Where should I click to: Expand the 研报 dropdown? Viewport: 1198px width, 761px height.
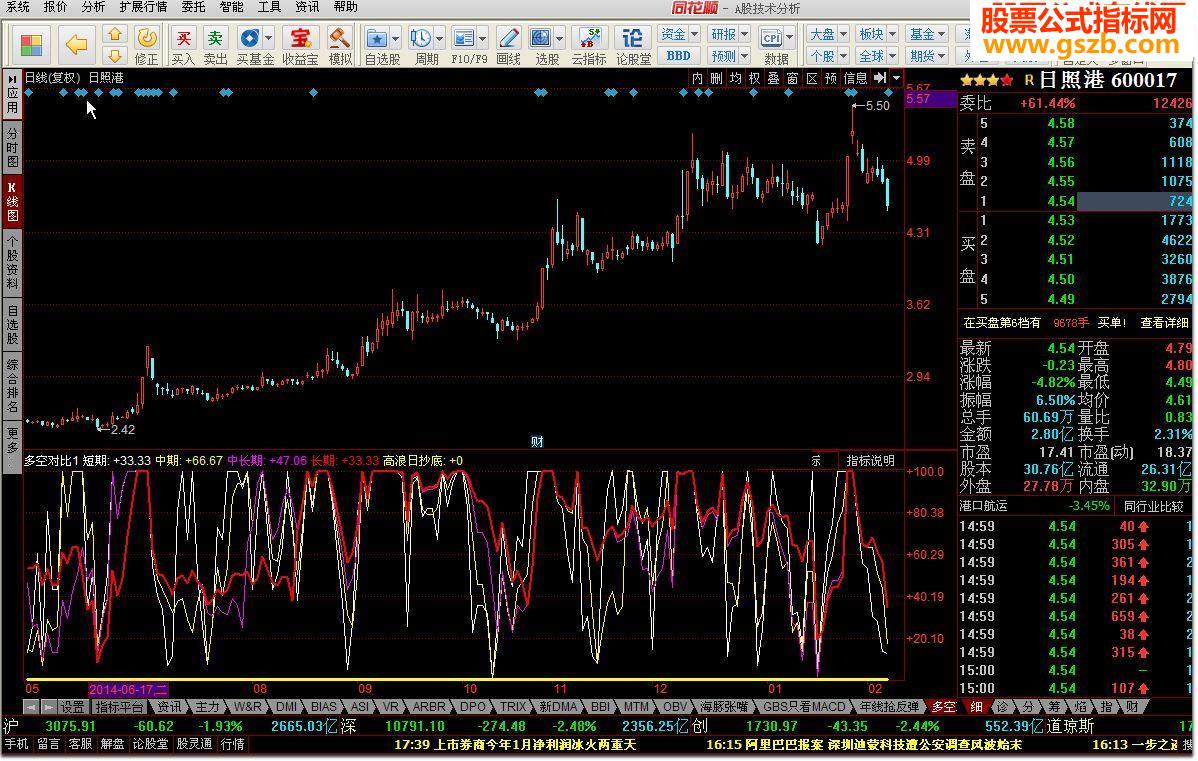coord(730,34)
